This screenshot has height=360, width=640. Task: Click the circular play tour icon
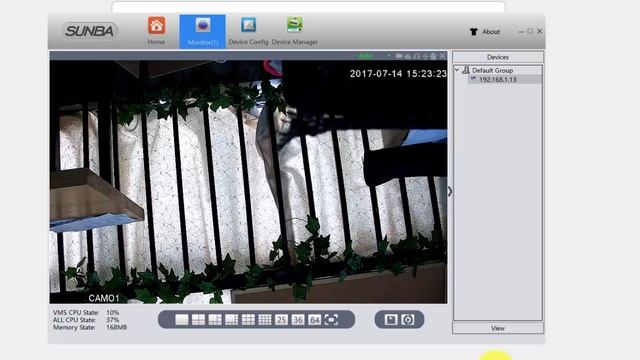tap(407, 320)
